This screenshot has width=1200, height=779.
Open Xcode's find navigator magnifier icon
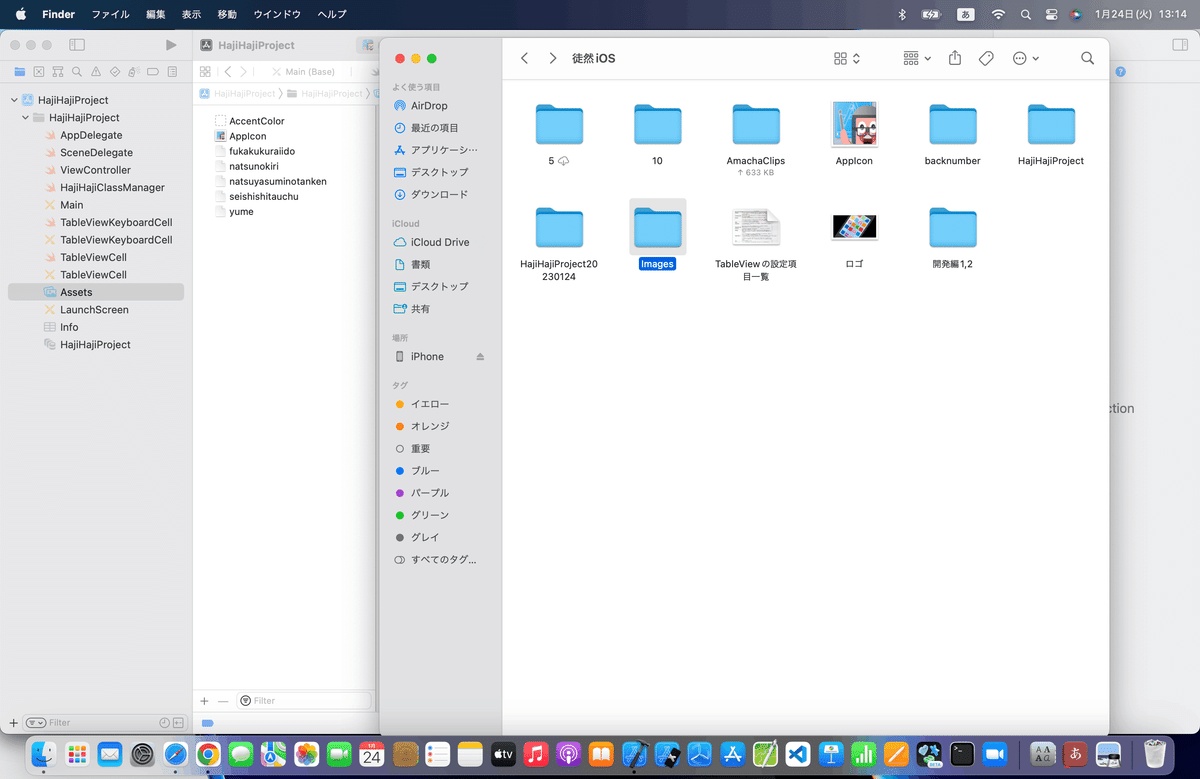tap(76, 72)
